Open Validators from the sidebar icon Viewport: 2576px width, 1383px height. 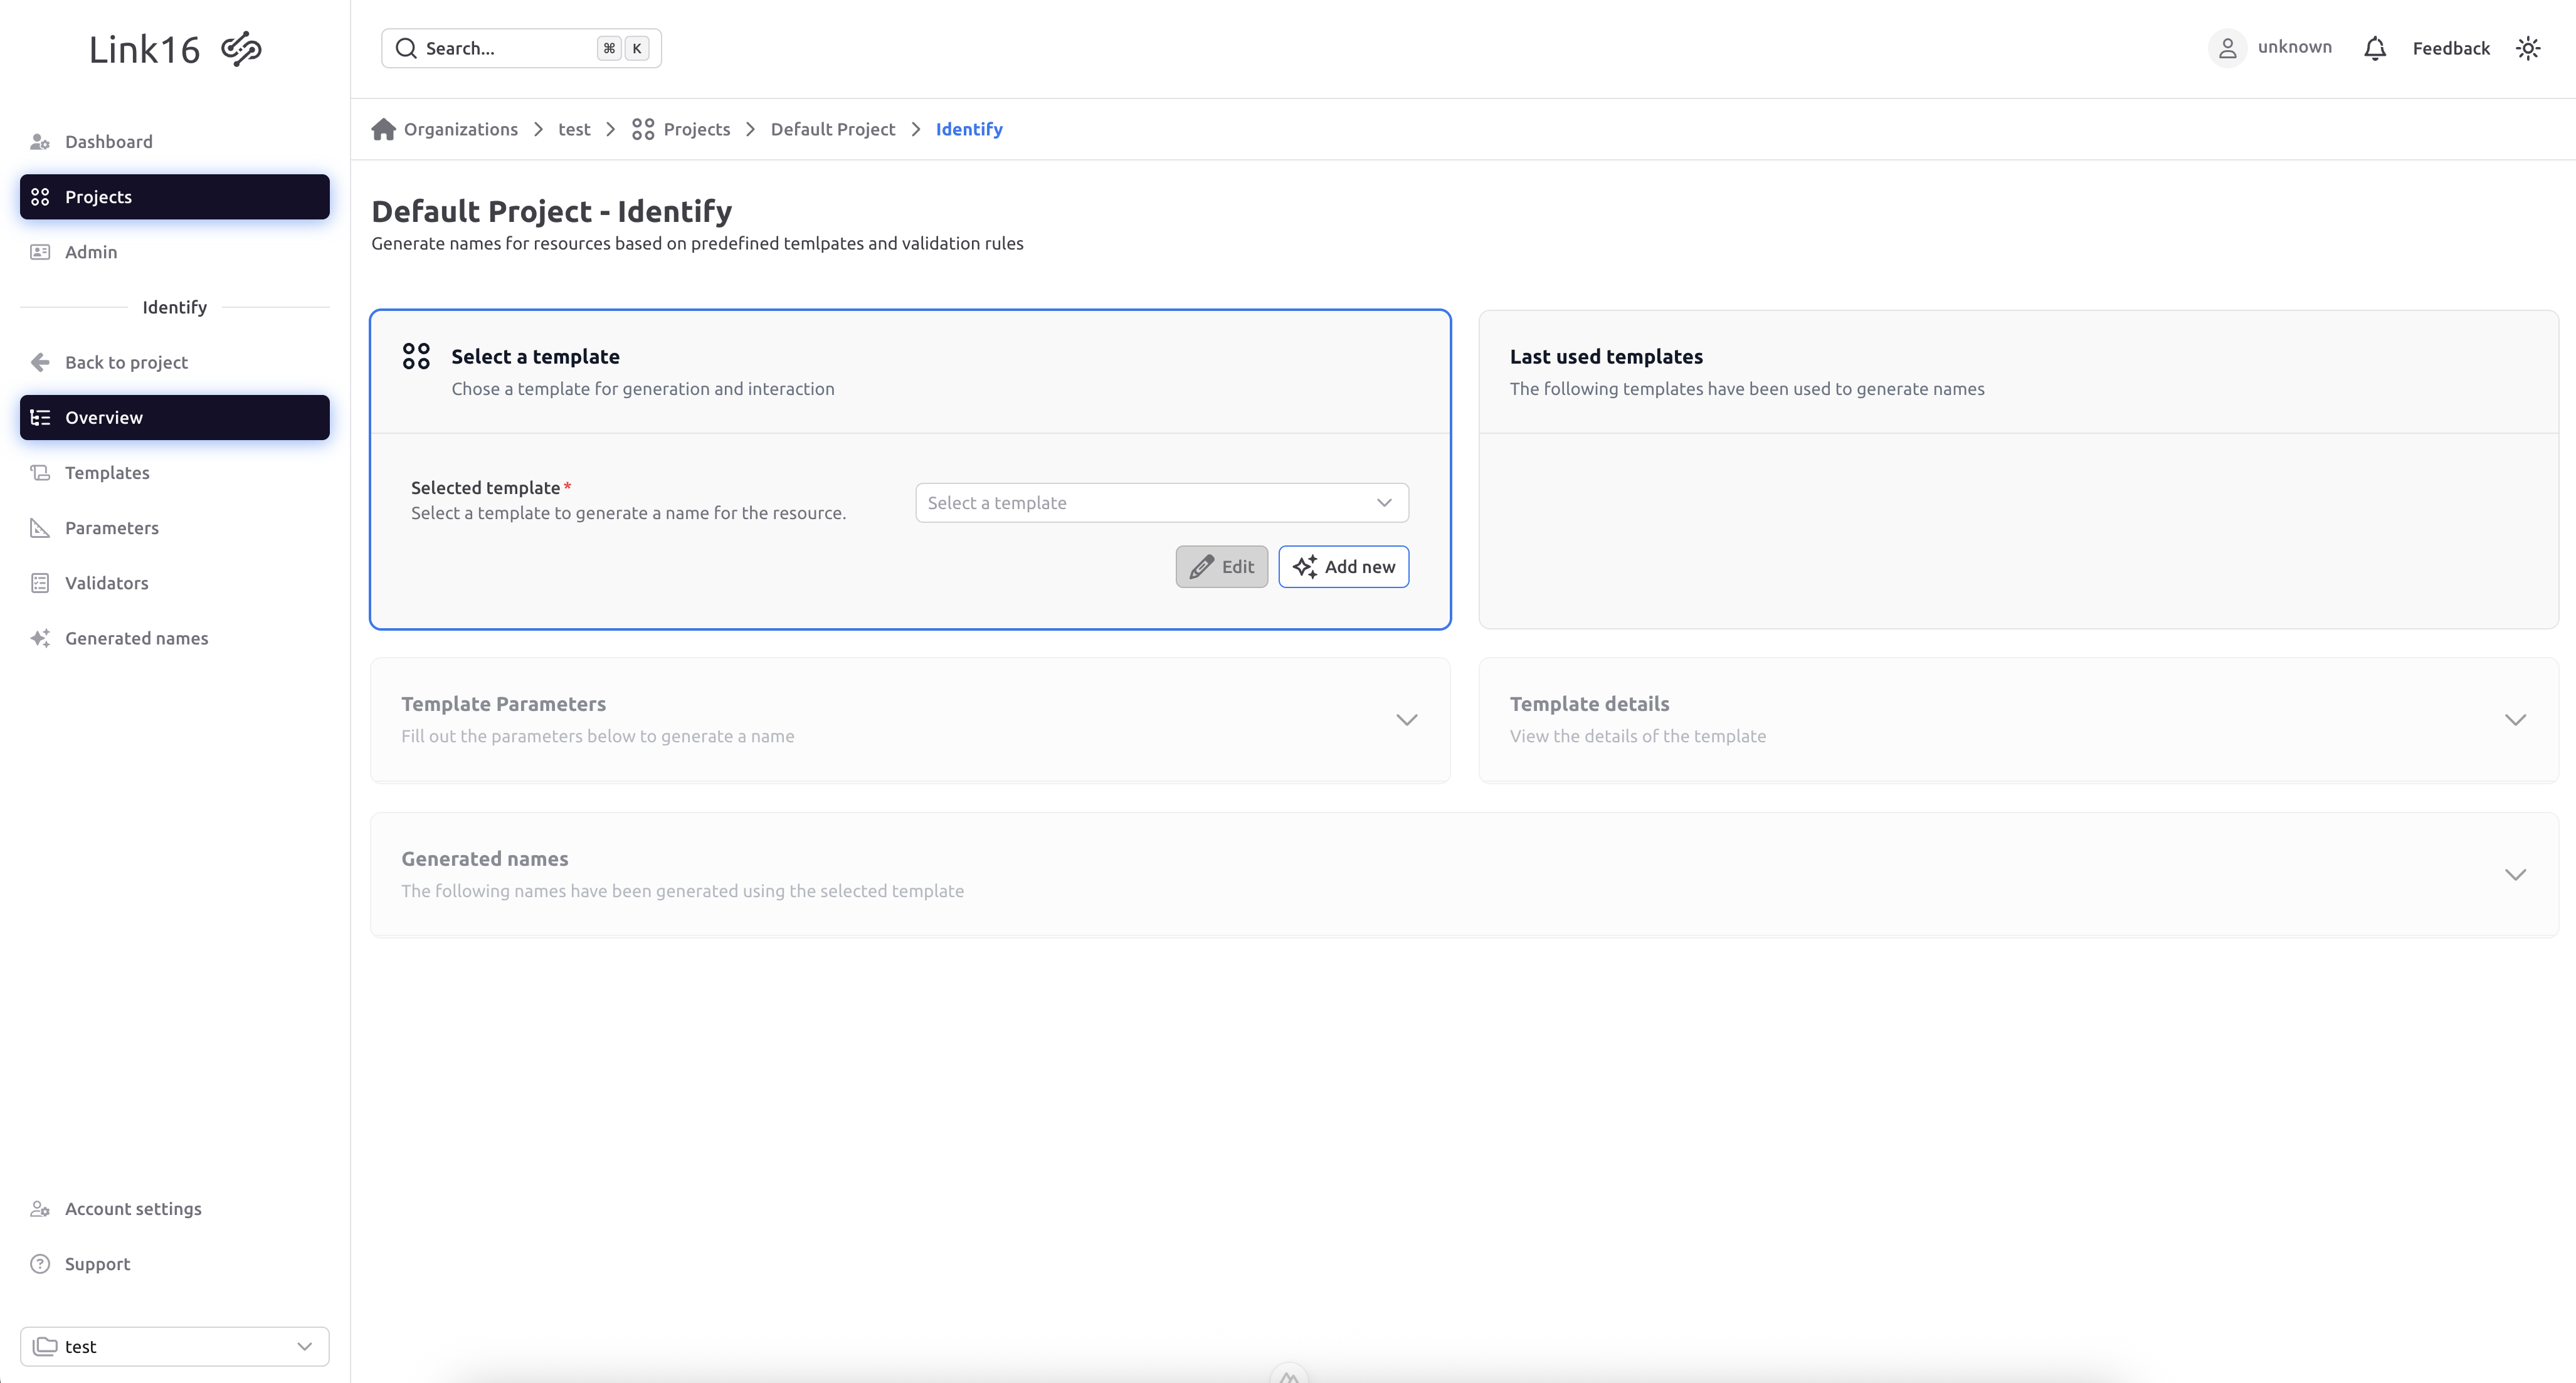tap(40, 582)
